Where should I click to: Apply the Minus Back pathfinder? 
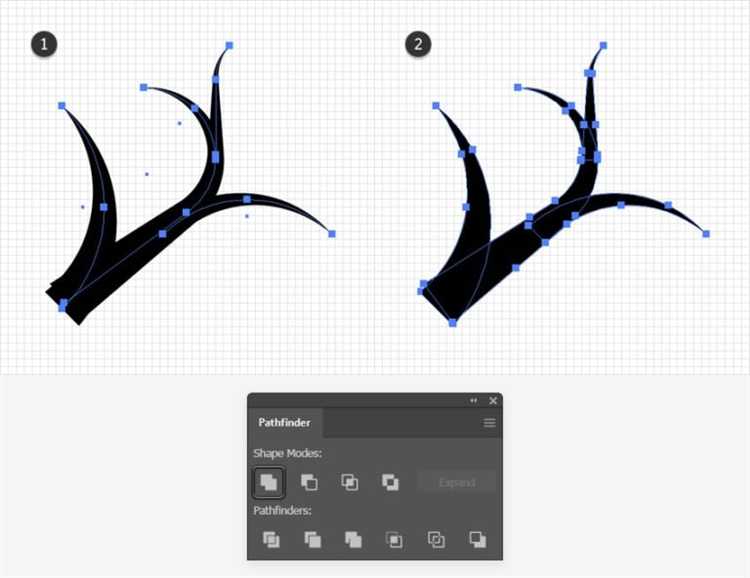pyautogui.click(x=477, y=539)
